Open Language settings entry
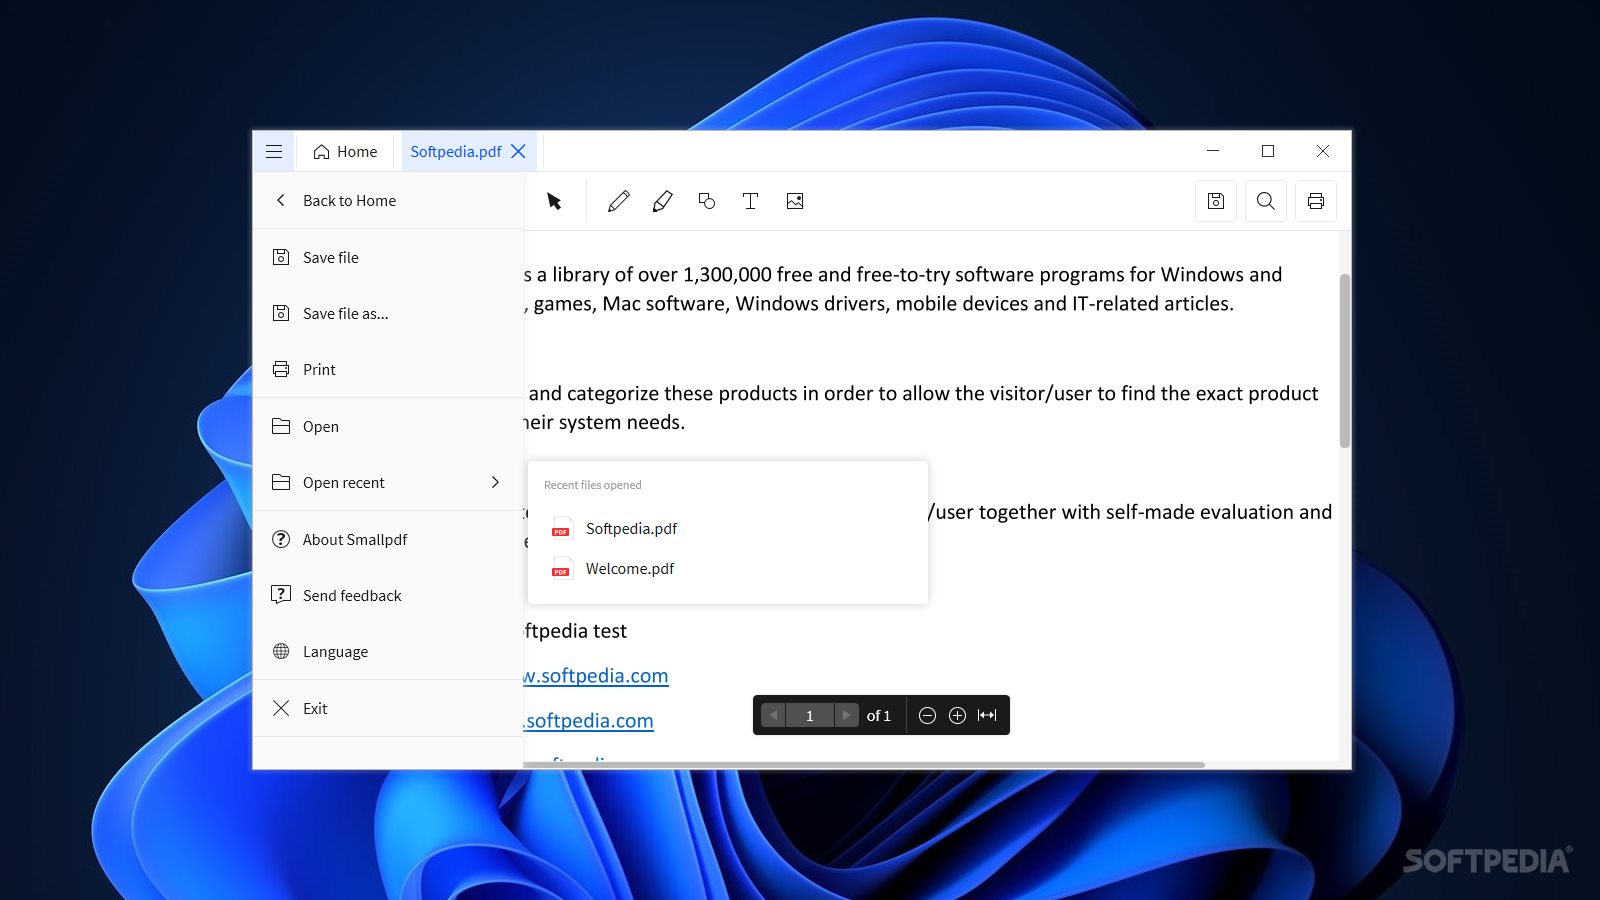The image size is (1600, 900). (x=388, y=651)
